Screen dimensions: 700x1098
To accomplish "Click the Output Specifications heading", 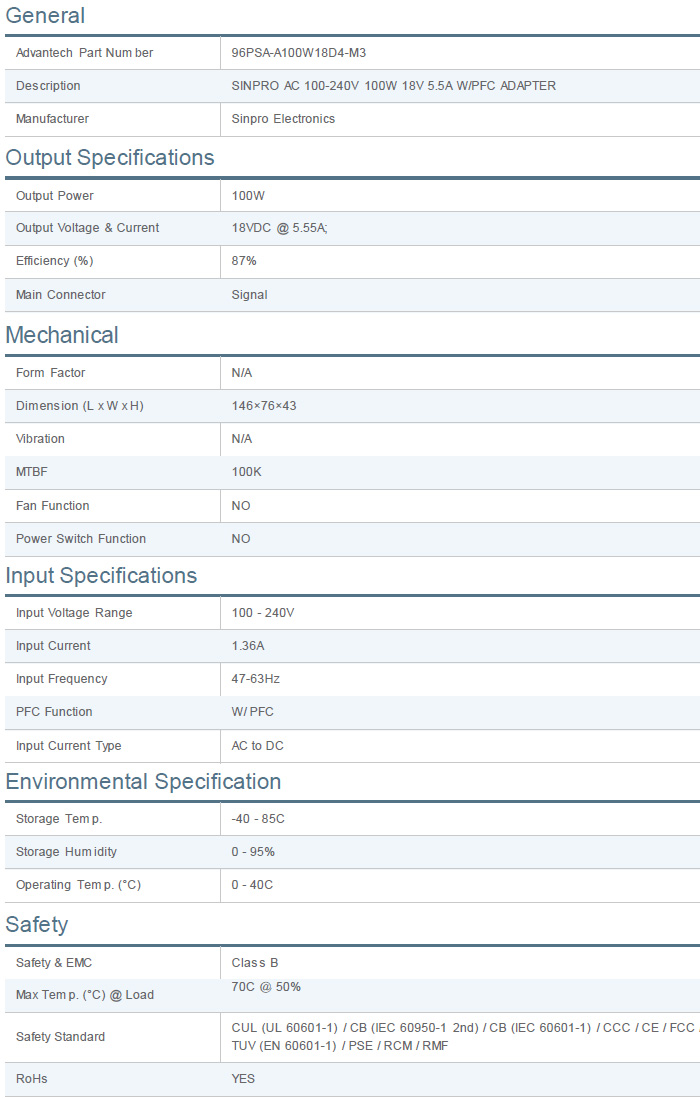I will 110,158.
